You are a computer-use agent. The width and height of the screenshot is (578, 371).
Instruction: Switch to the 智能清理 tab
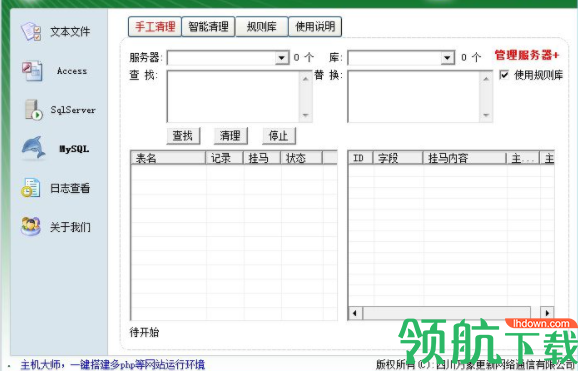coord(208,27)
